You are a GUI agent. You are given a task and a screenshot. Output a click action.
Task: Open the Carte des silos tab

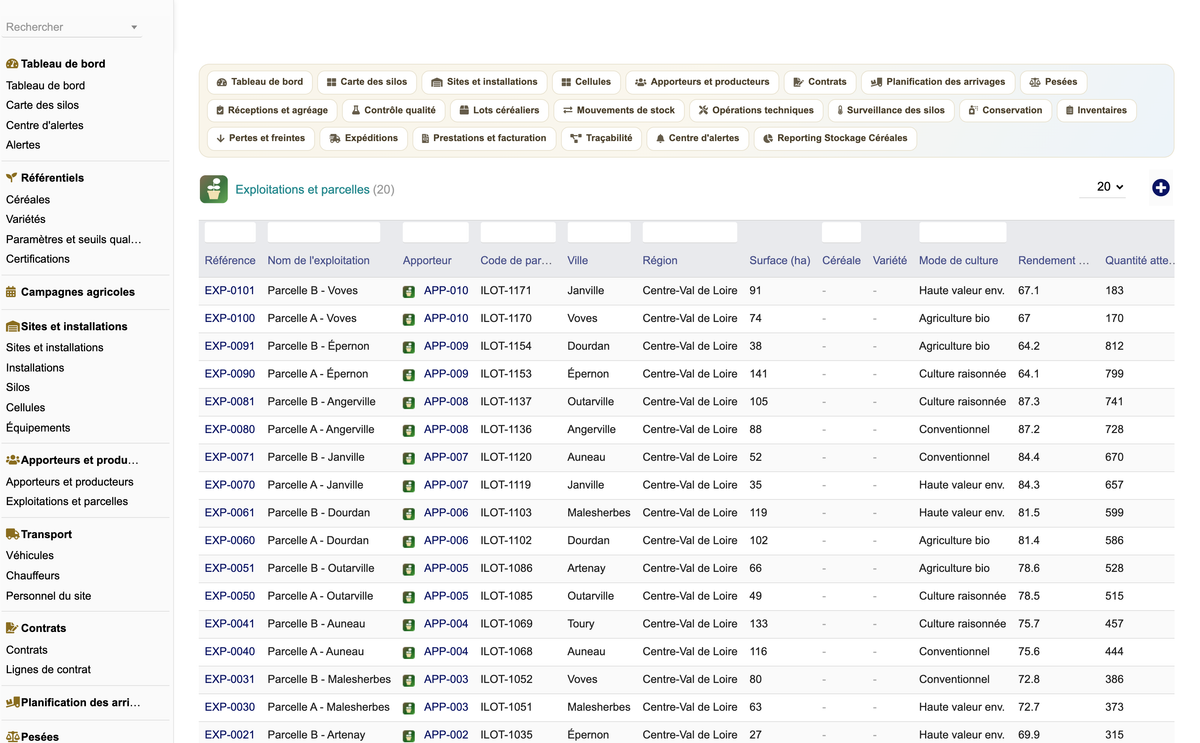tap(367, 82)
